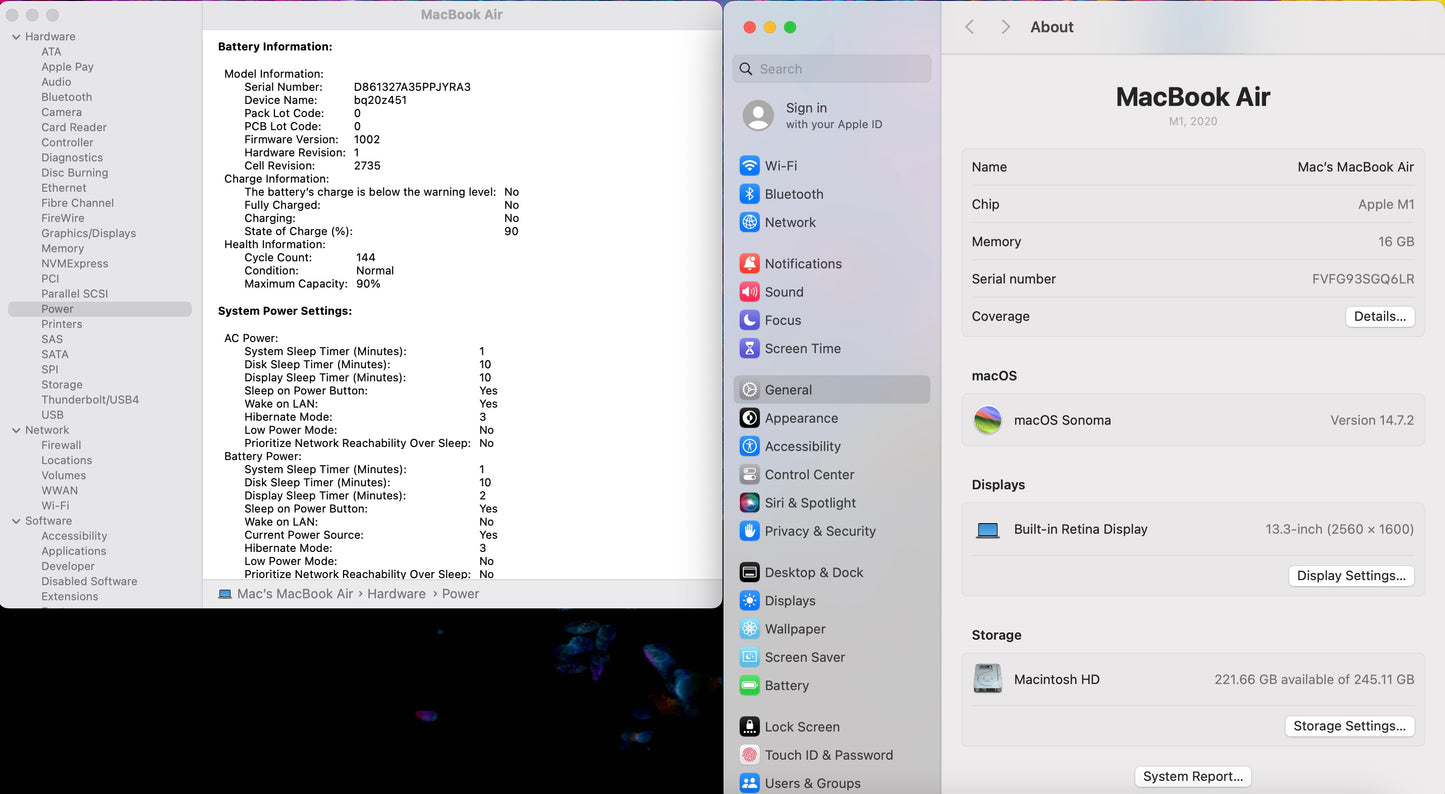Viewport: 1445px width, 794px height.
Task: Open the Privacy & Security pane
Action: click(819, 531)
